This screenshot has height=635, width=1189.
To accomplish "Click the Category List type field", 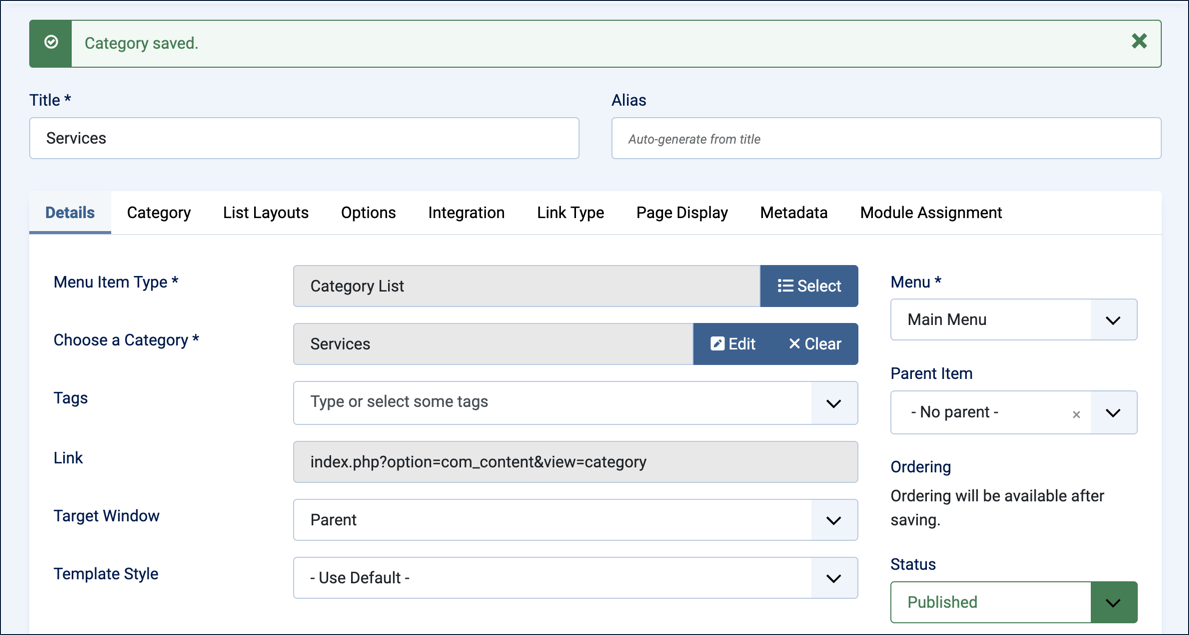I will pos(527,286).
